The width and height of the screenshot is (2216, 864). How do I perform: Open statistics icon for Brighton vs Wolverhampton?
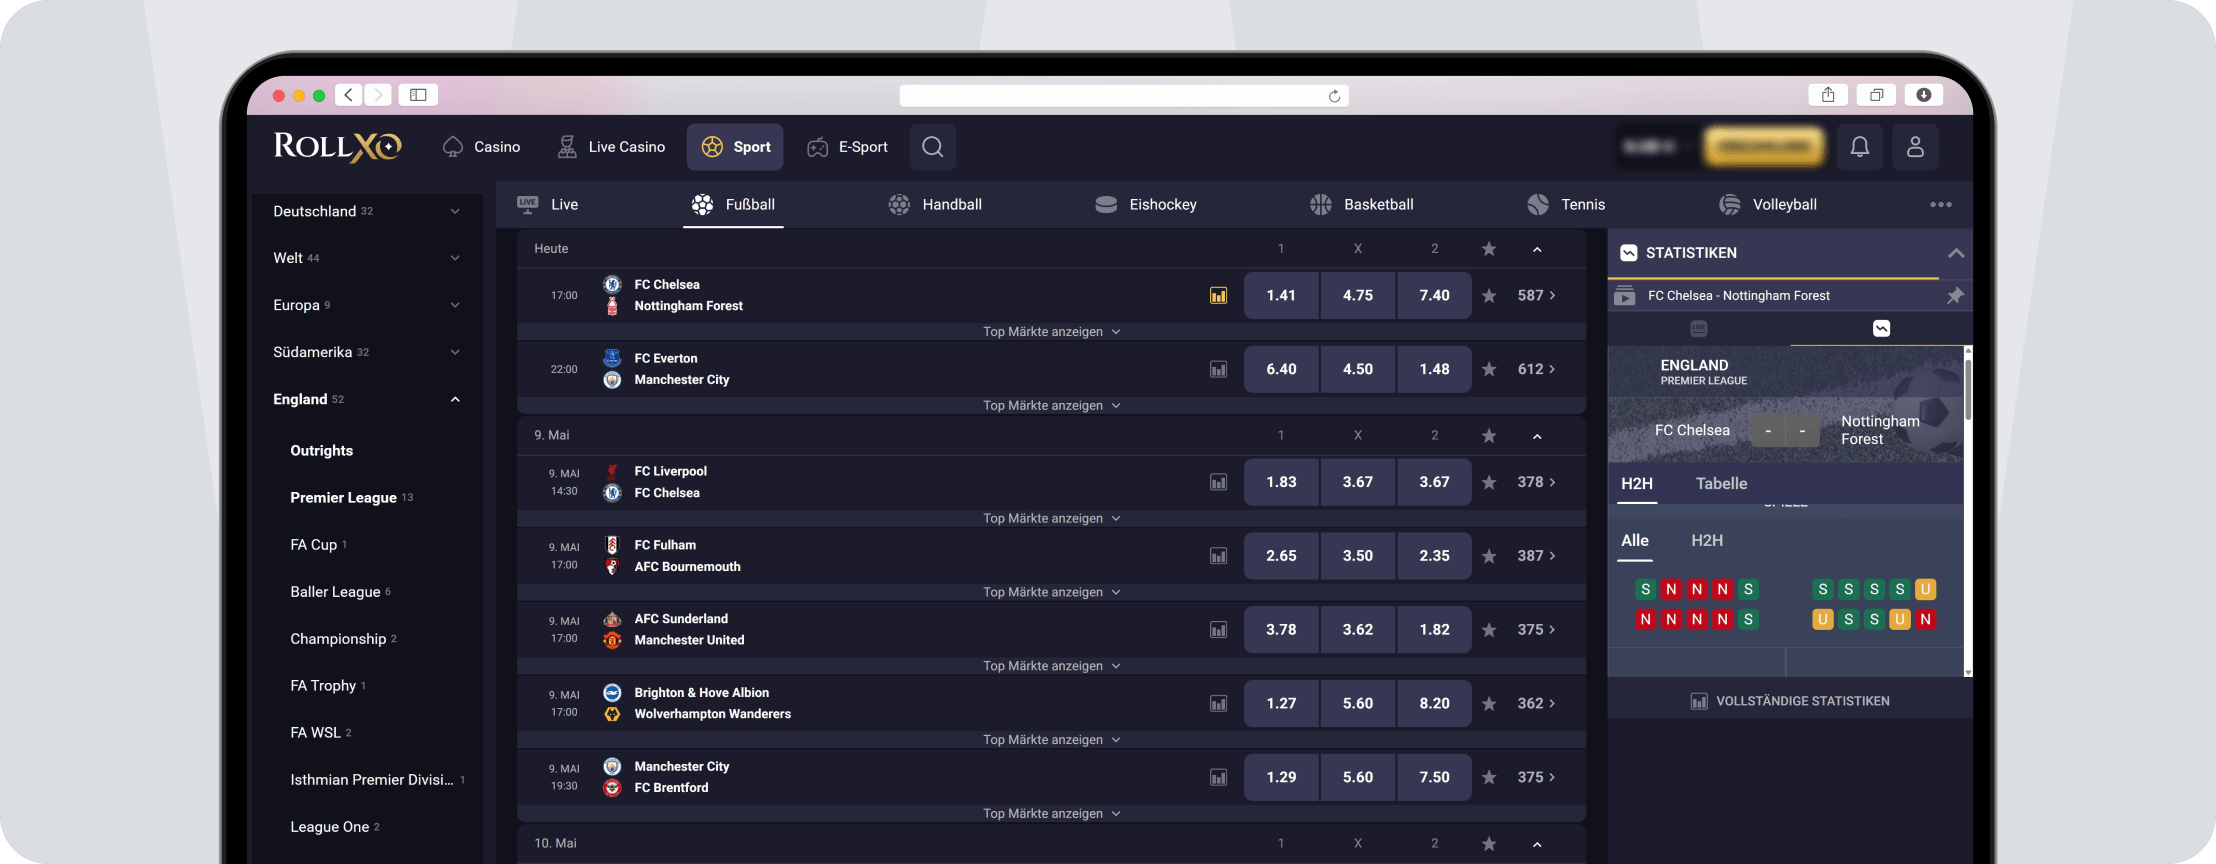point(1218,703)
